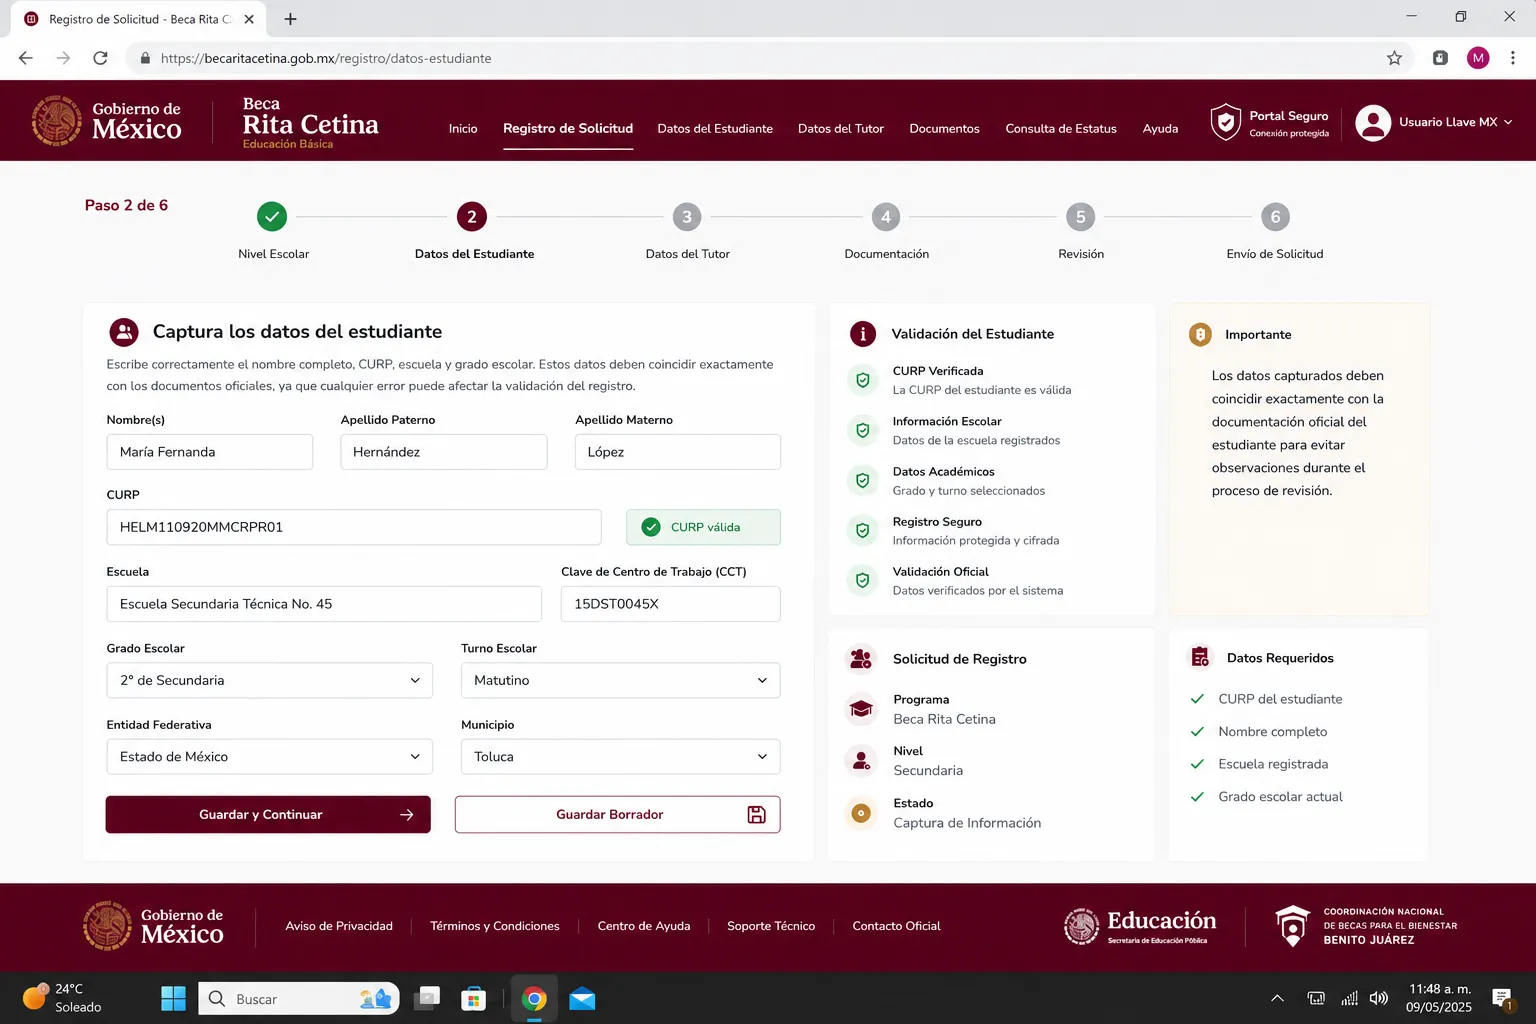Open Ayuda in the navigation
The width and height of the screenshot is (1536, 1024).
1160,129
